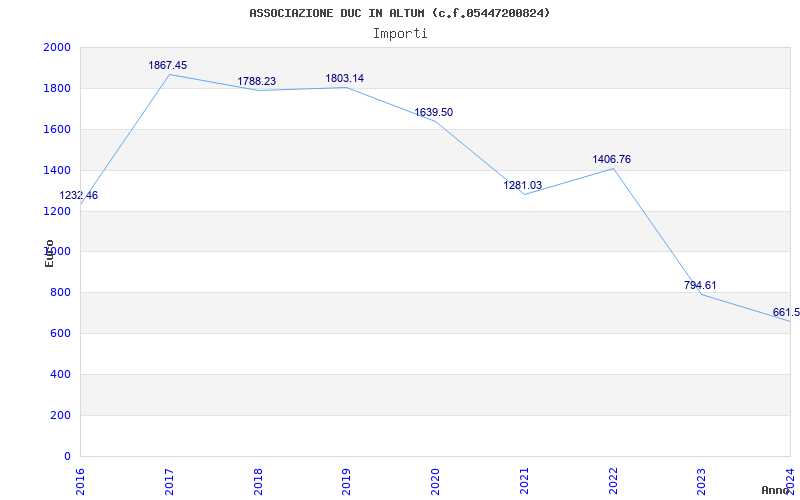Click the 200 y-axis value

(61, 415)
